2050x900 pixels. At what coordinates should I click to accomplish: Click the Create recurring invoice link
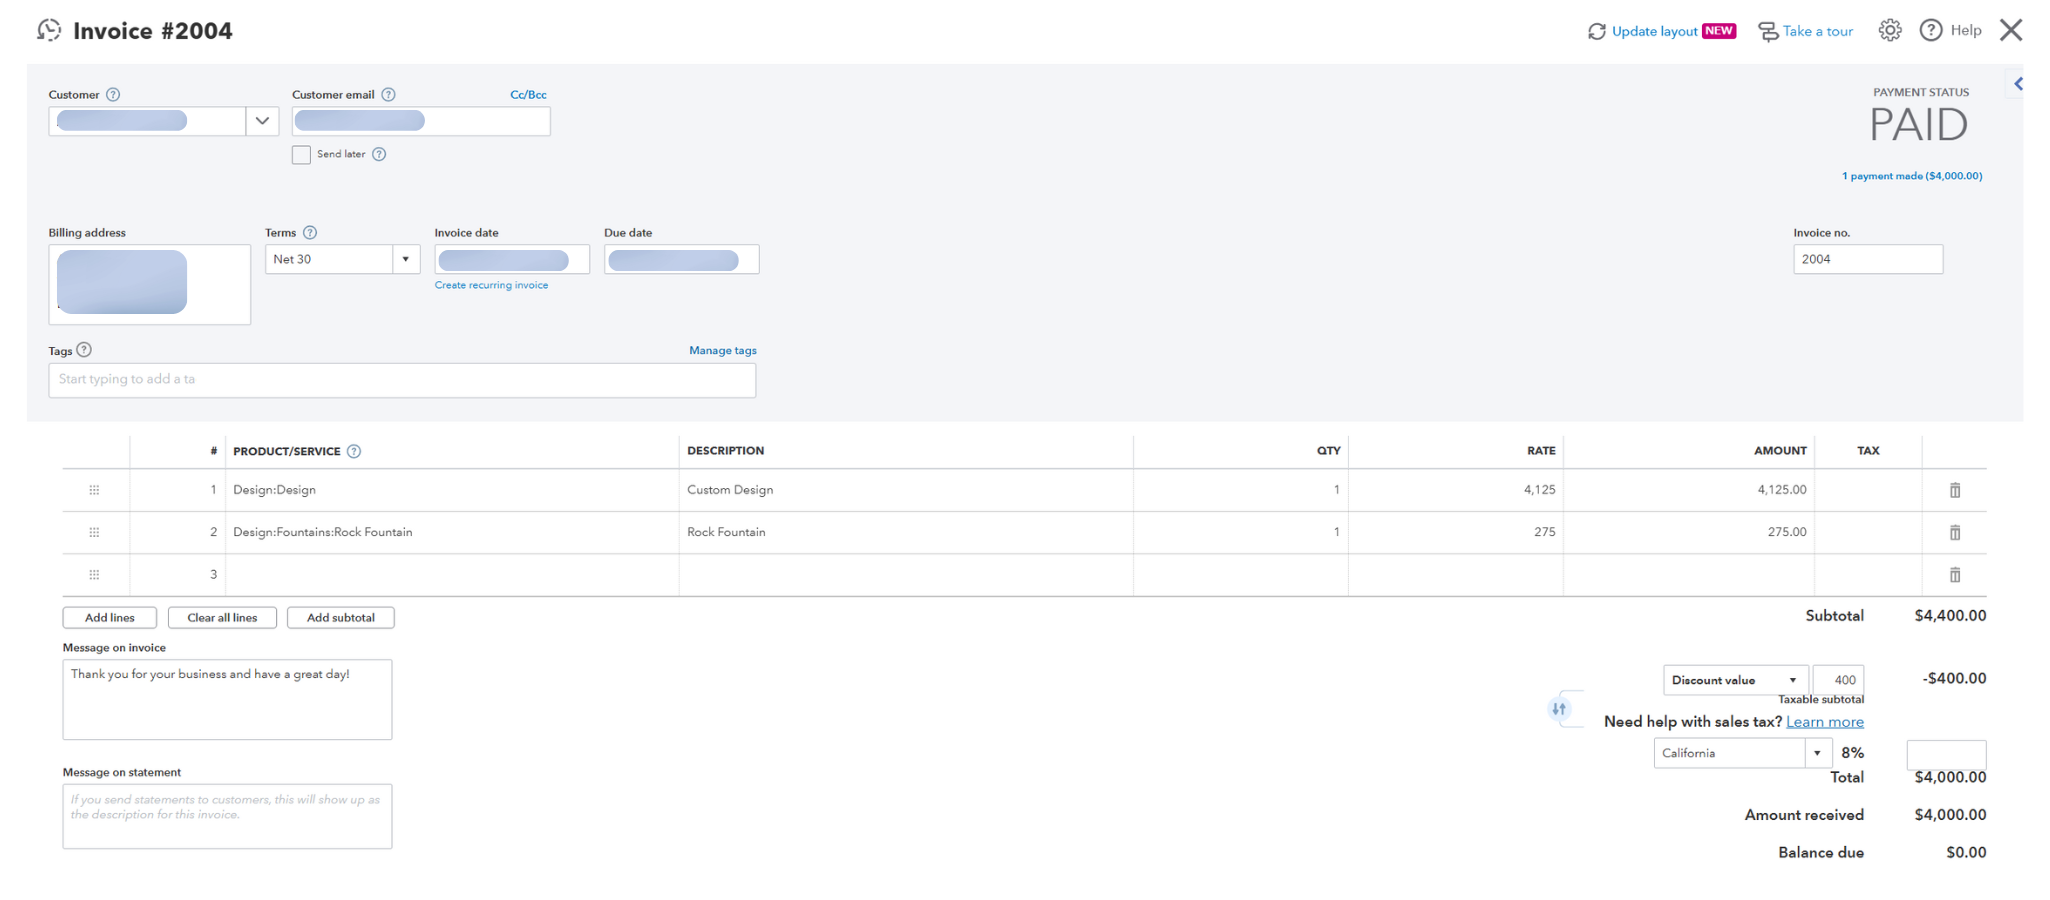coord(491,285)
